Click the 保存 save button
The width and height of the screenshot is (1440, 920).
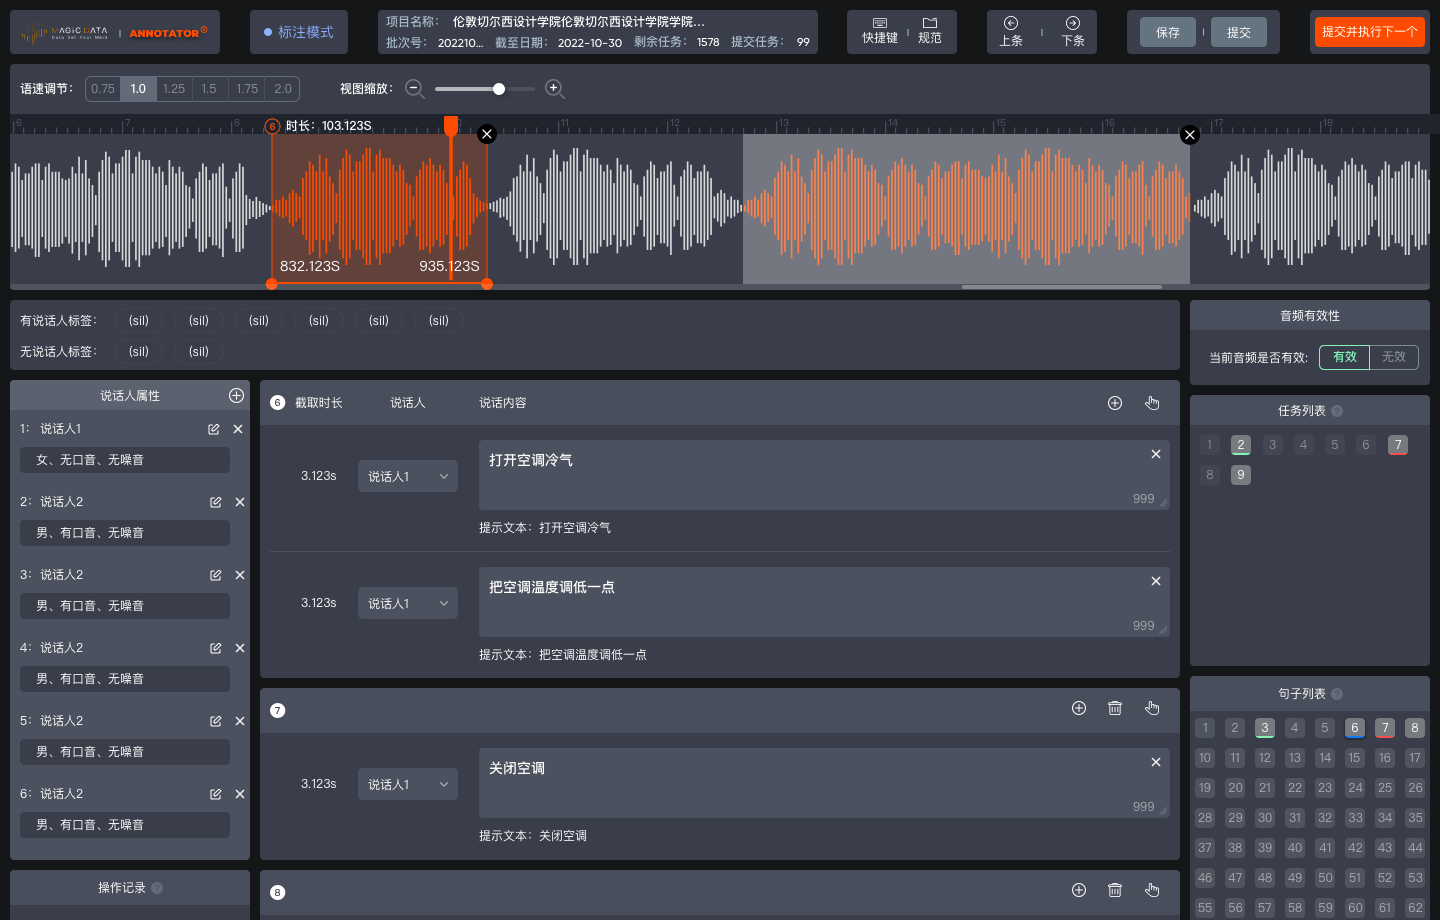(1168, 32)
